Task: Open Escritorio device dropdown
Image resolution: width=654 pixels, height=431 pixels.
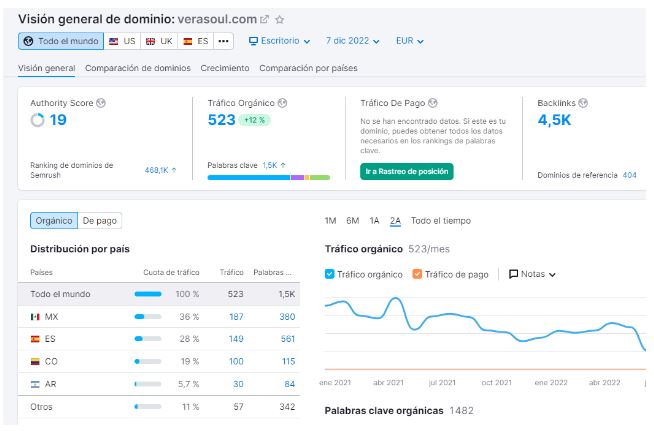Action: (x=279, y=41)
